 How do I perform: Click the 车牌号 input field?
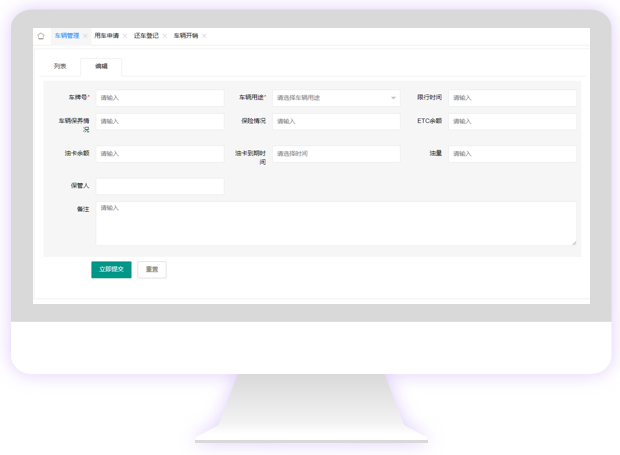(160, 98)
